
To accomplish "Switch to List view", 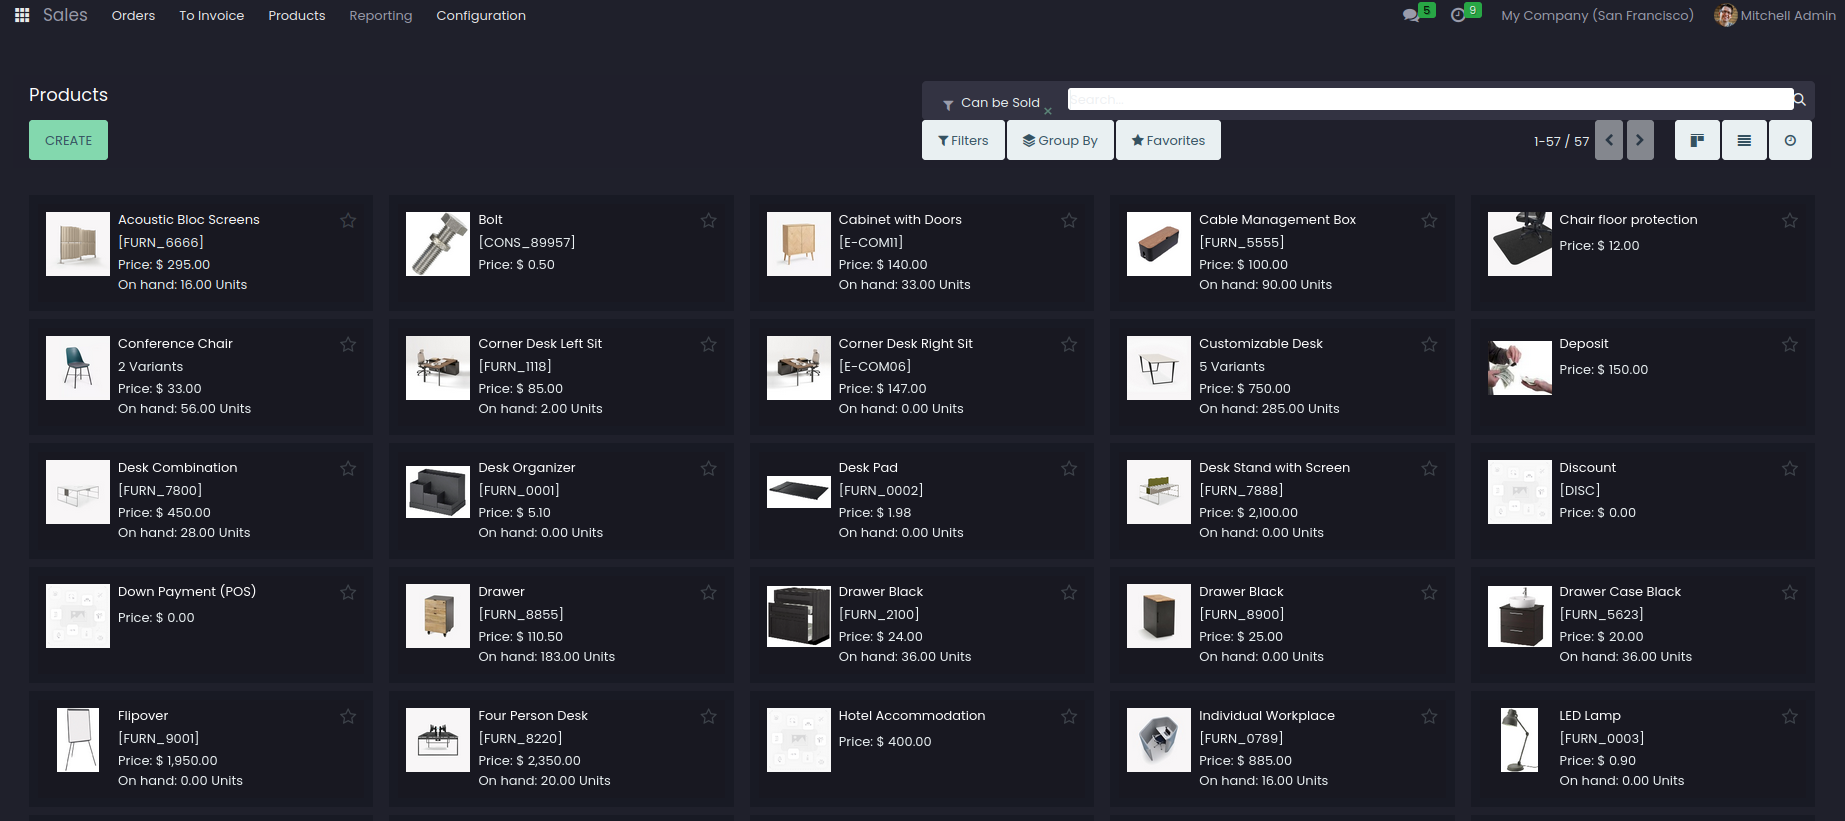I will (x=1744, y=140).
